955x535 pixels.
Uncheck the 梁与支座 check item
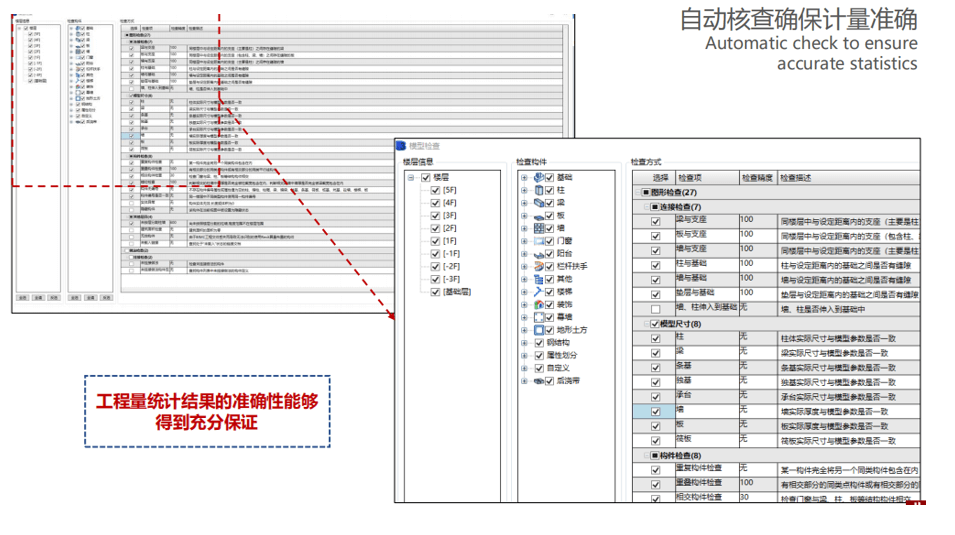(656, 221)
